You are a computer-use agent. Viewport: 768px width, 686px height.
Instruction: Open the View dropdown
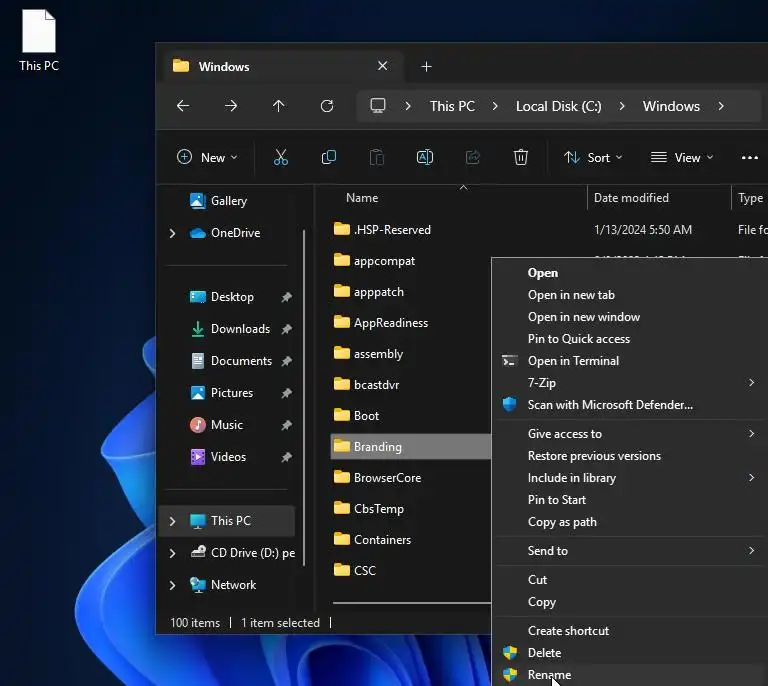[682, 157]
